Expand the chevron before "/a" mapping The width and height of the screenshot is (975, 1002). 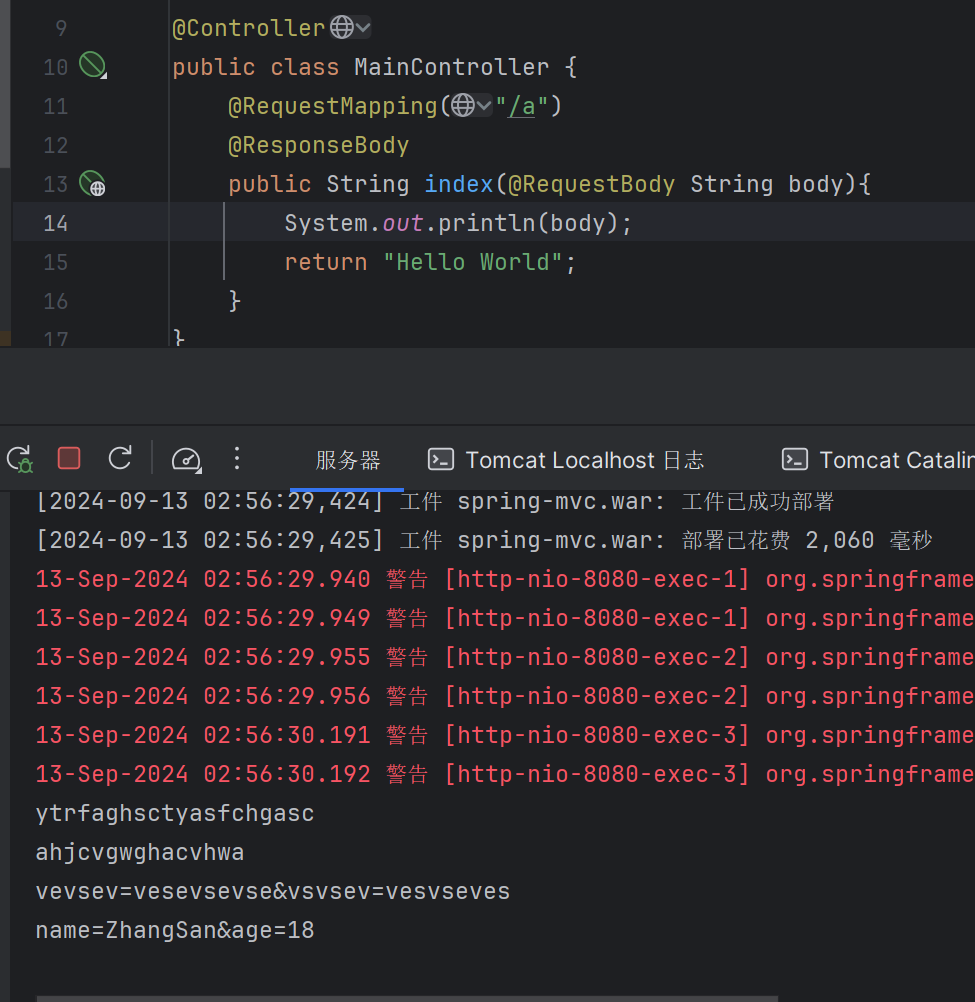pyautogui.click(x=484, y=105)
